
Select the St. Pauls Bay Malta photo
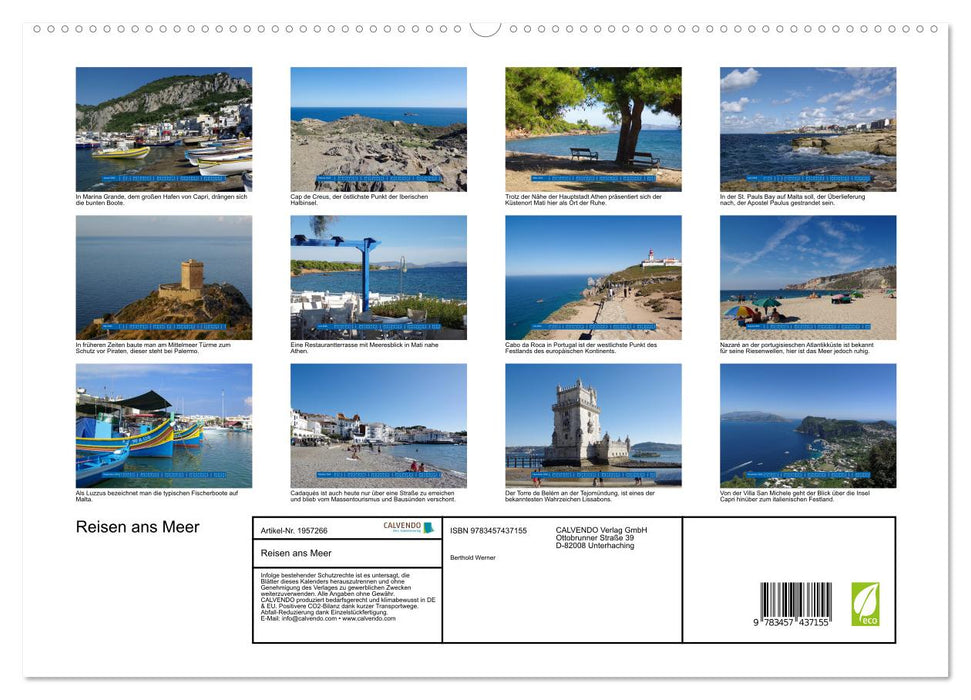[x=808, y=128]
